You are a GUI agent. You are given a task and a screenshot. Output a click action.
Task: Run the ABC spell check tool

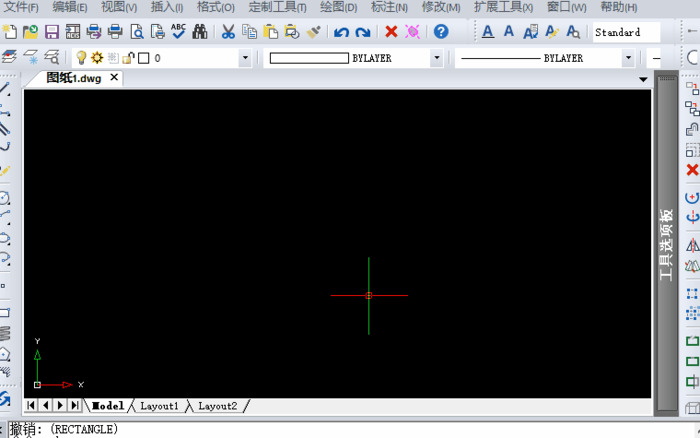click(x=178, y=32)
